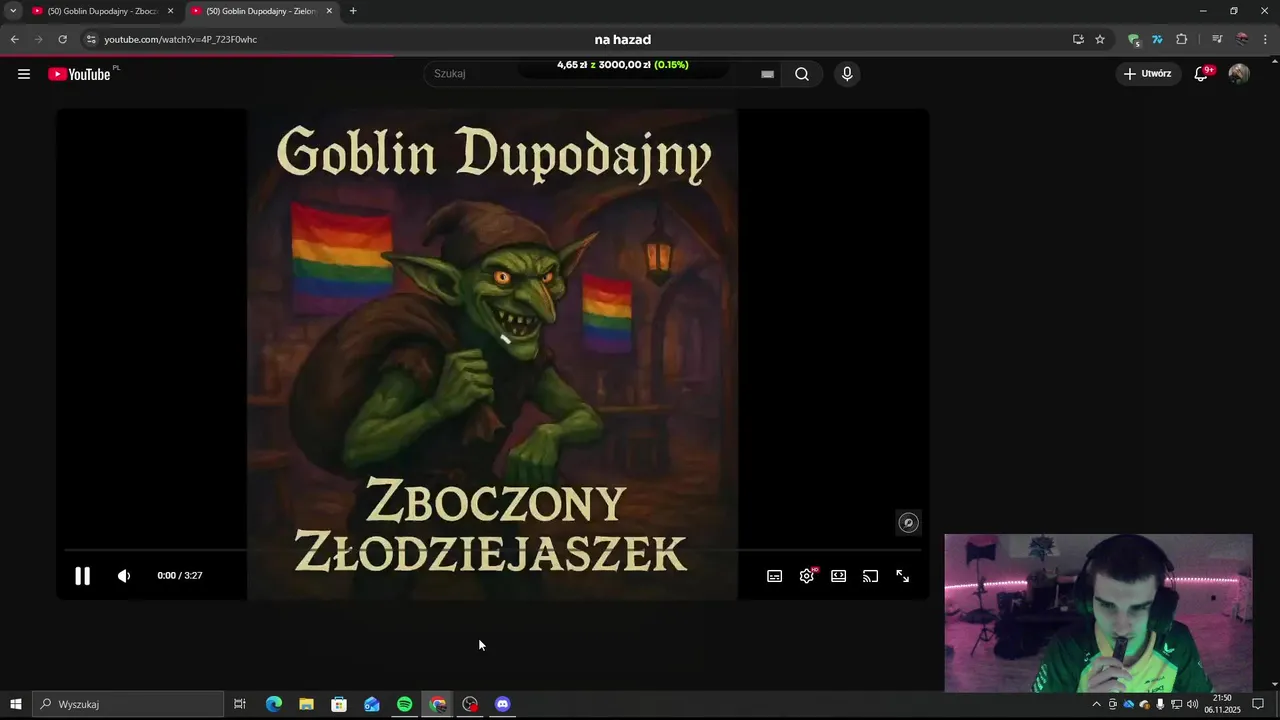This screenshot has width=1280, height=720.
Task: Close the active Goblin Dupodajny - Zielon tab
Action: (329, 11)
